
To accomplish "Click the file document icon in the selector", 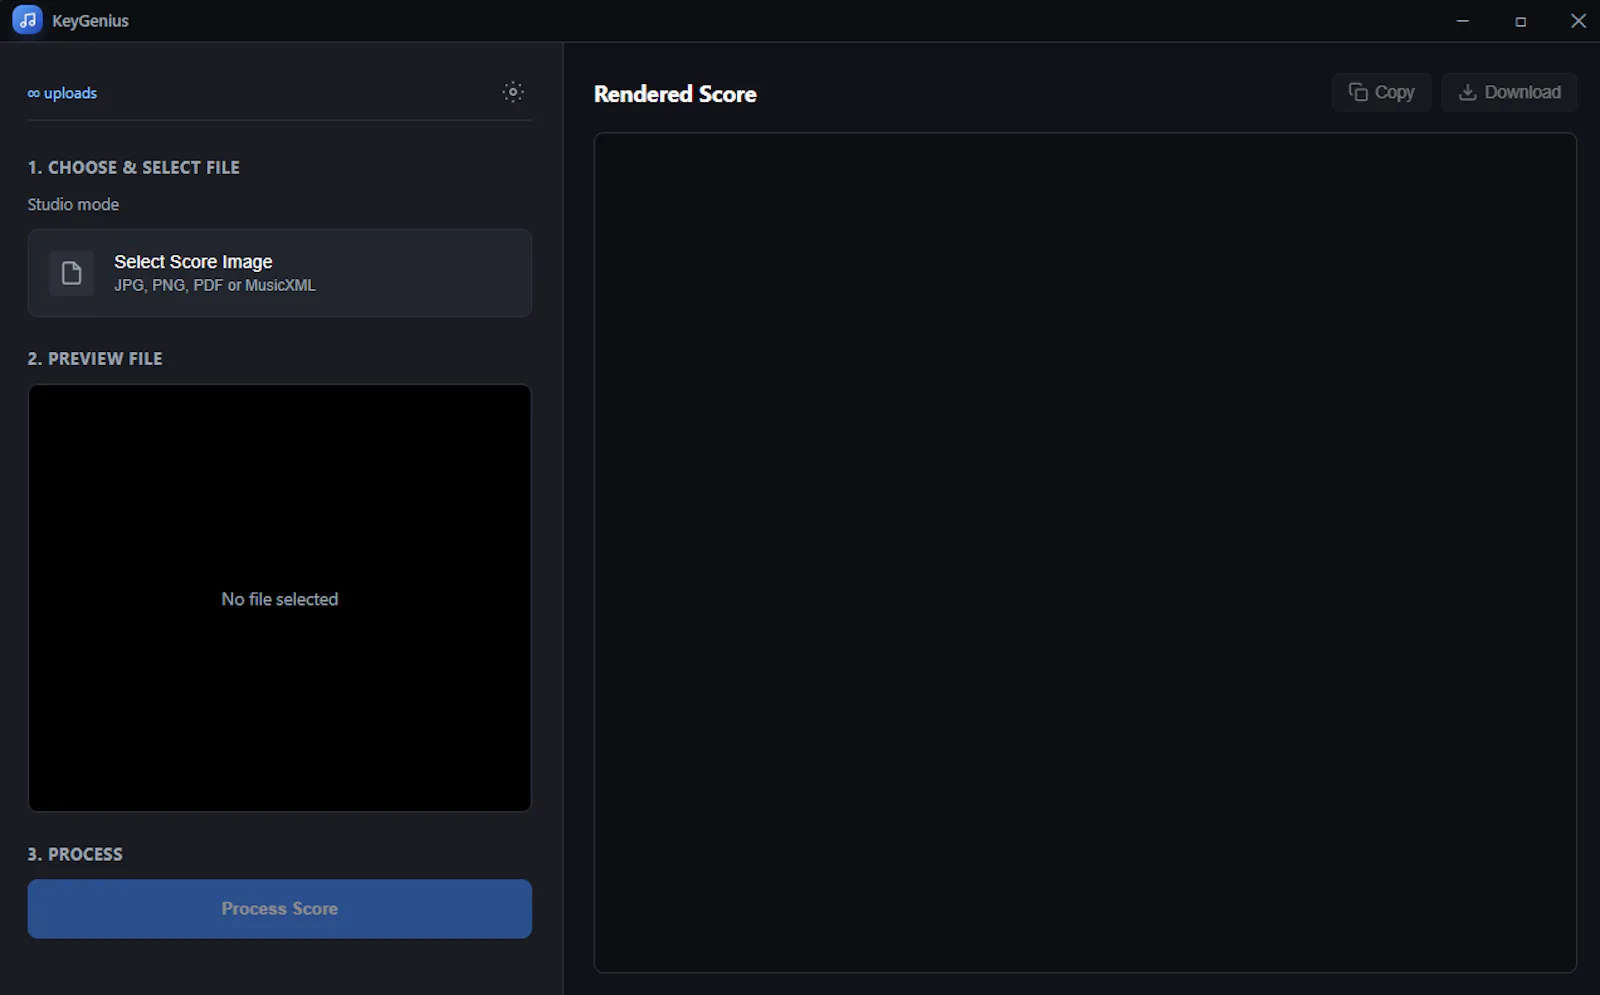I will [x=72, y=273].
